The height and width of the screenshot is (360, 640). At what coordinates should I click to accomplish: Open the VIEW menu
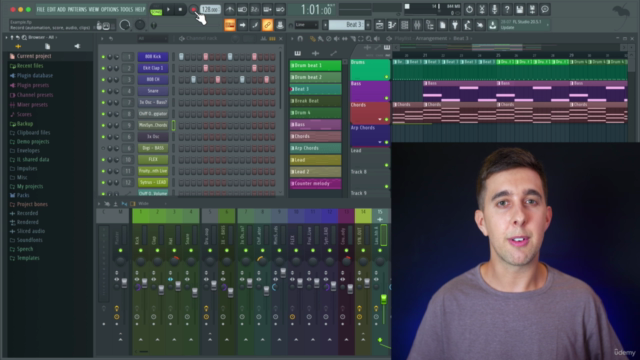[94, 9]
